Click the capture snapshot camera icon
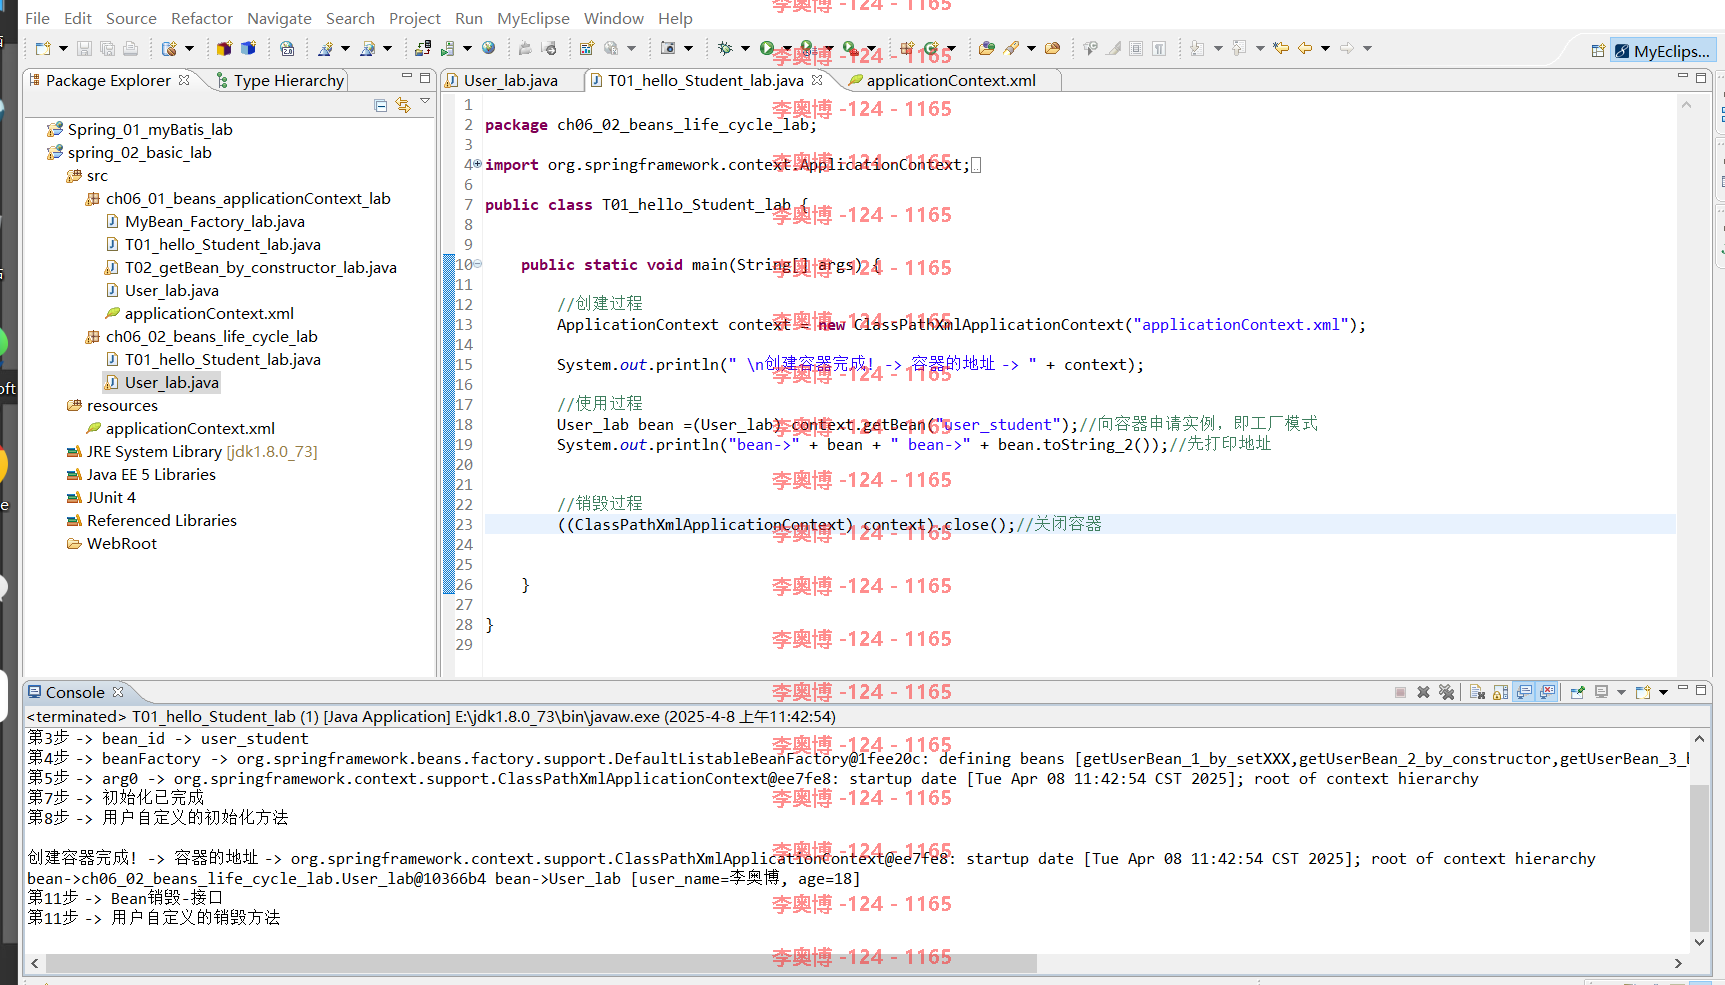Image resolution: width=1725 pixels, height=985 pixels. pos(668,48)
